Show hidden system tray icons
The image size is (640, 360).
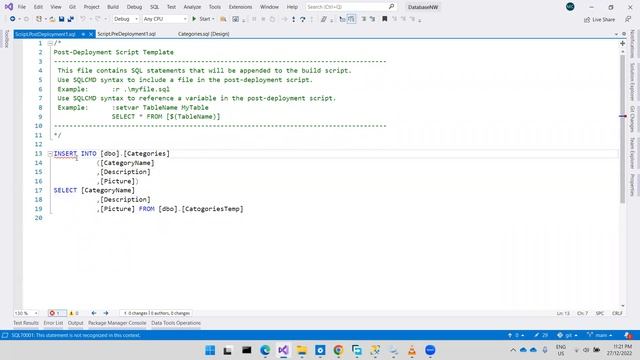pos(513,350)
